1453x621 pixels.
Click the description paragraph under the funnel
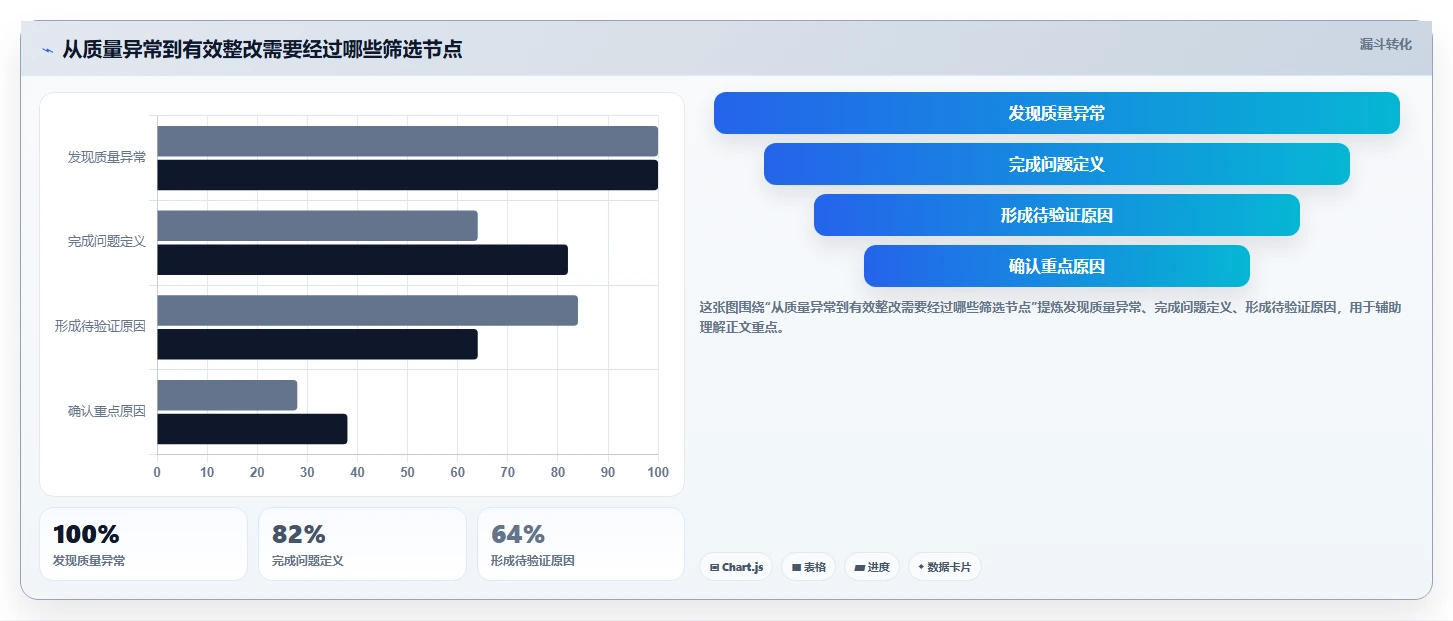pos(1050,317)
